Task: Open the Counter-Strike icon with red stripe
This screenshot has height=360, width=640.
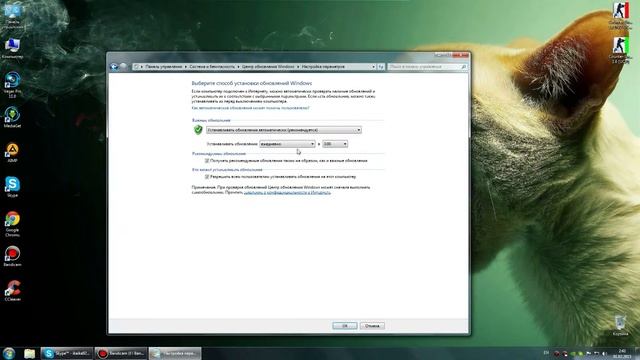Action: point(620,16)
